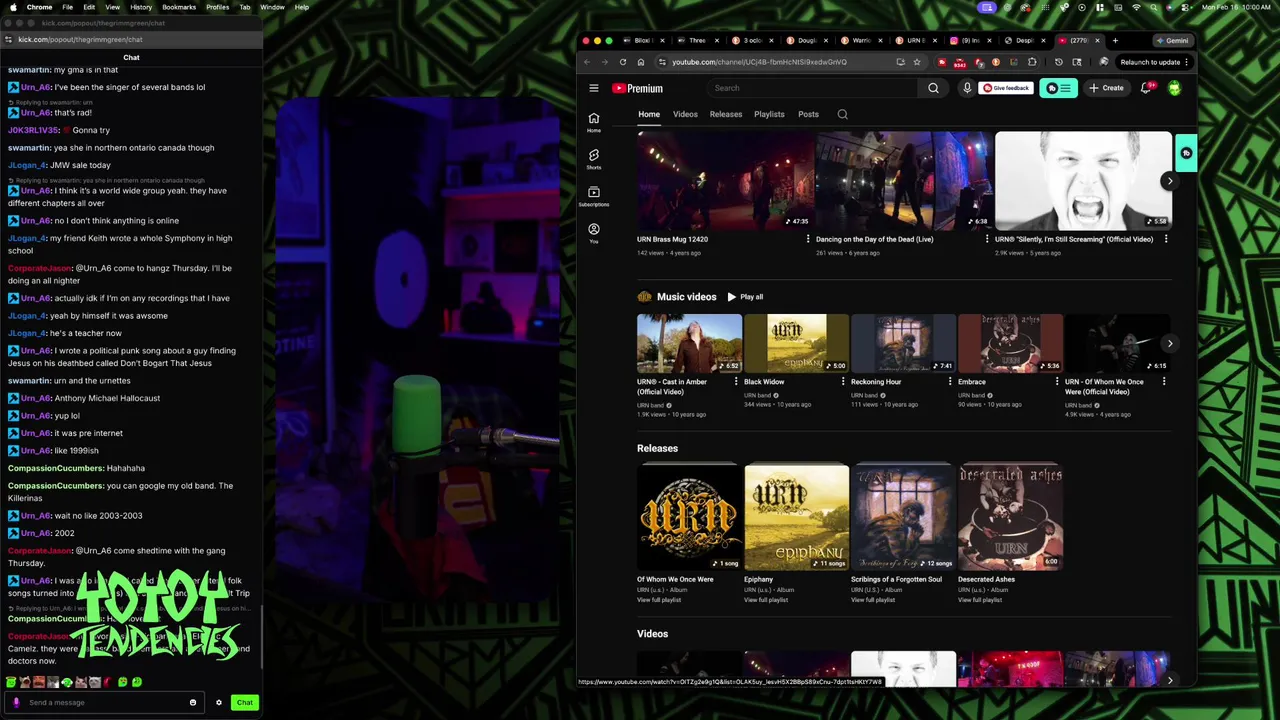Open YouTube guide hamburger menu
This screenshot has width=1280, height=720.
(593, 88)
